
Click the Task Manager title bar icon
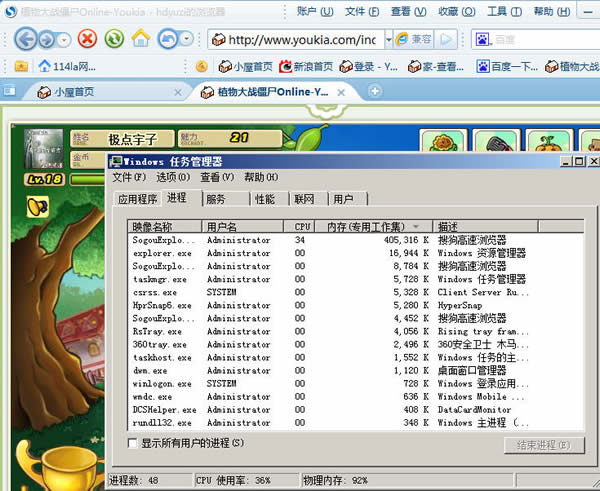pos(116,161)
